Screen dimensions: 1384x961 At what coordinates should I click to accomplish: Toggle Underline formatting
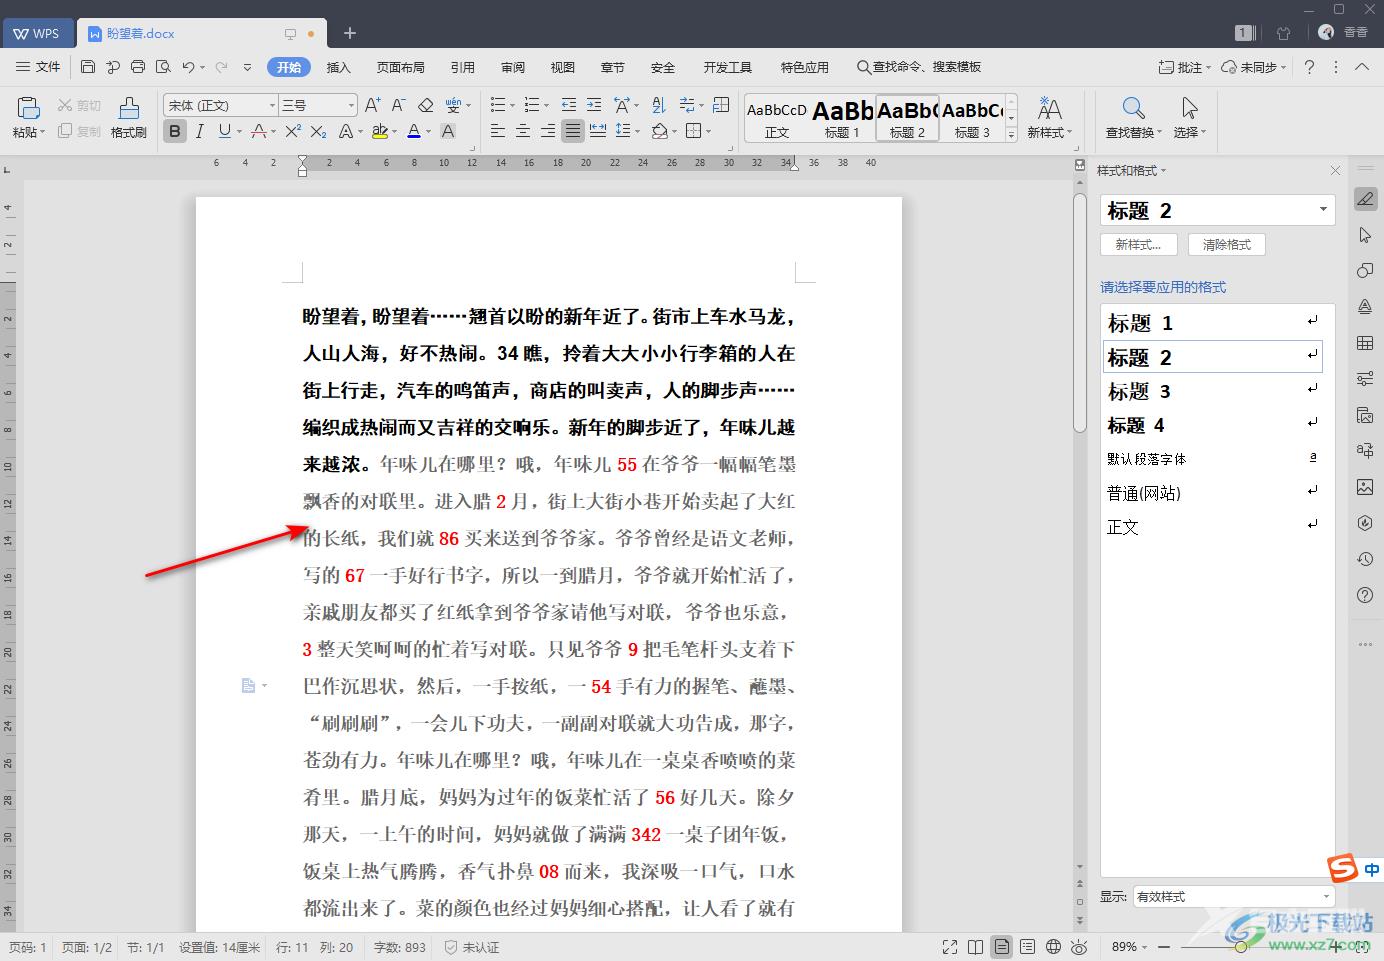coord(225,131)
